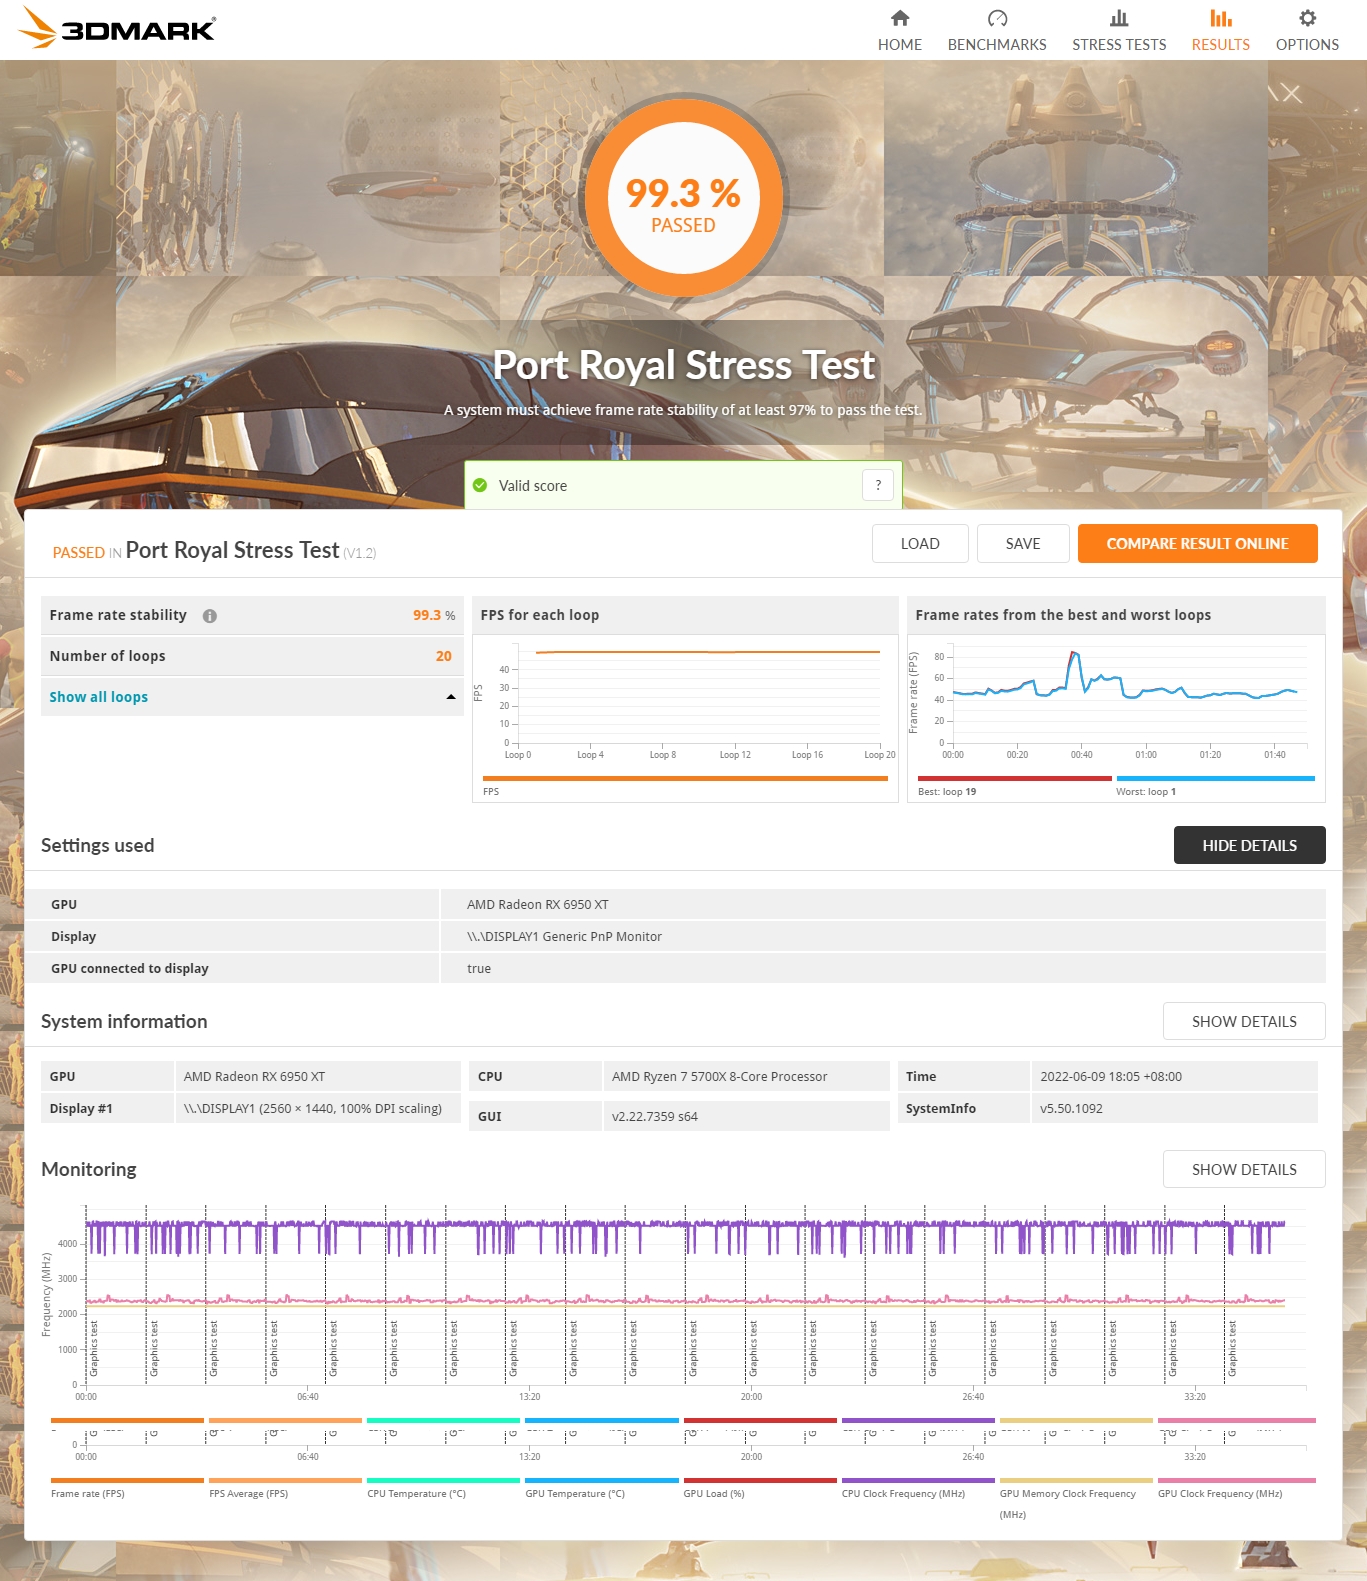Open the Stress Tests chart icon
Screen dimensions: 1367x1581
pyautogui.click(x=1119, y=18)
